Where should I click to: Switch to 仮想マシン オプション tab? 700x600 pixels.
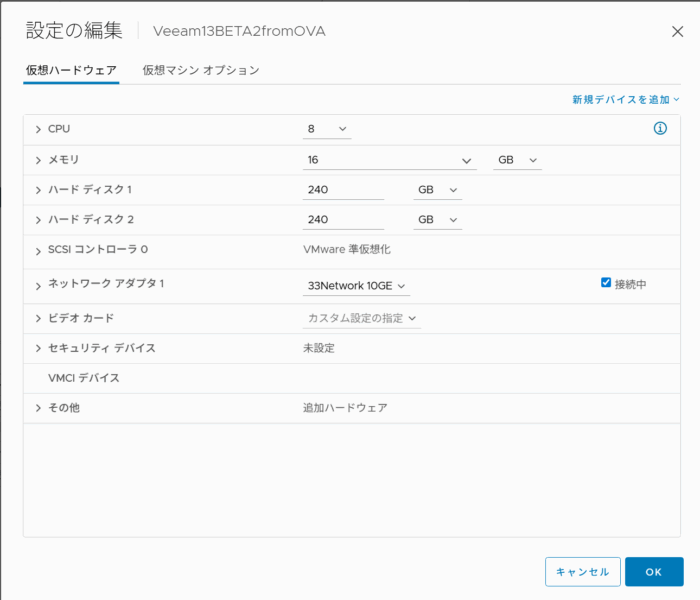point(201,70)
